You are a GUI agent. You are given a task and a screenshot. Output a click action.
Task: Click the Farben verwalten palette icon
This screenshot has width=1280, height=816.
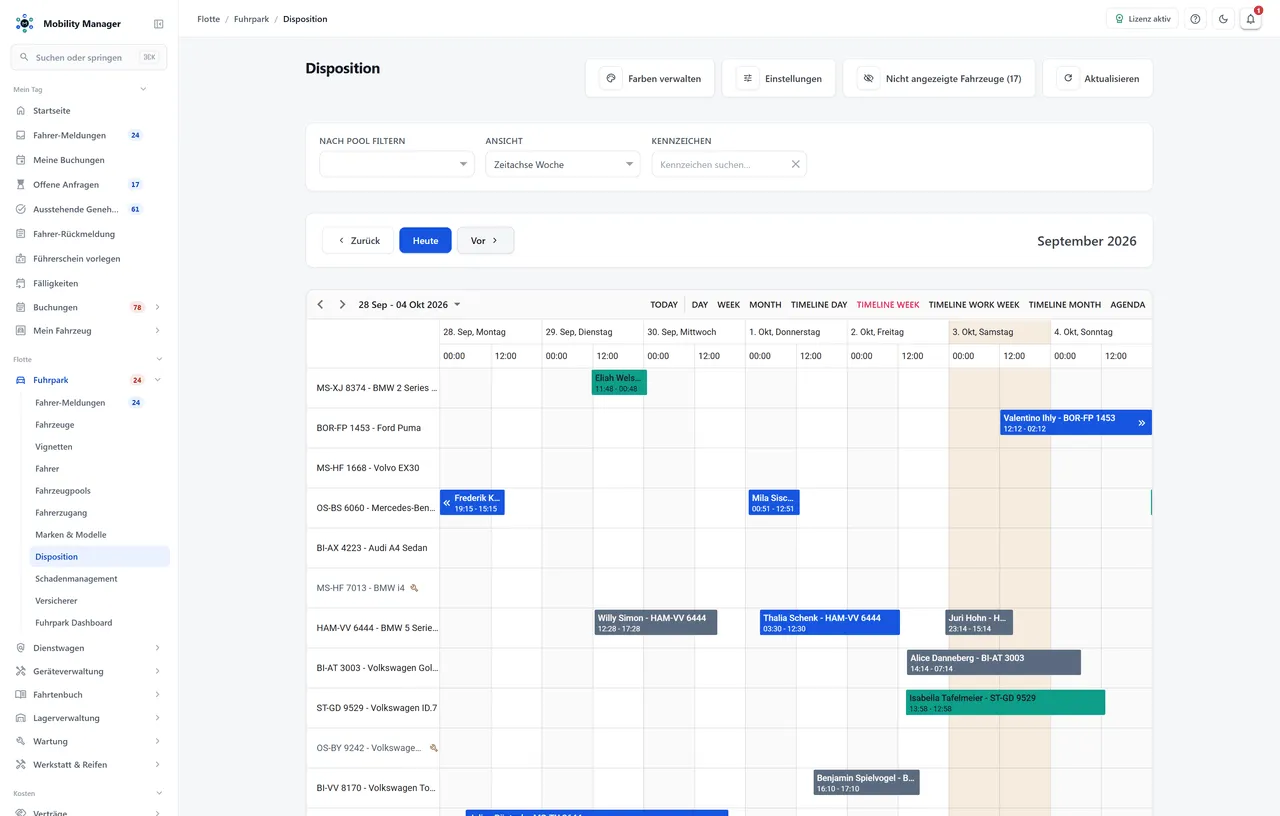point(611,78)
